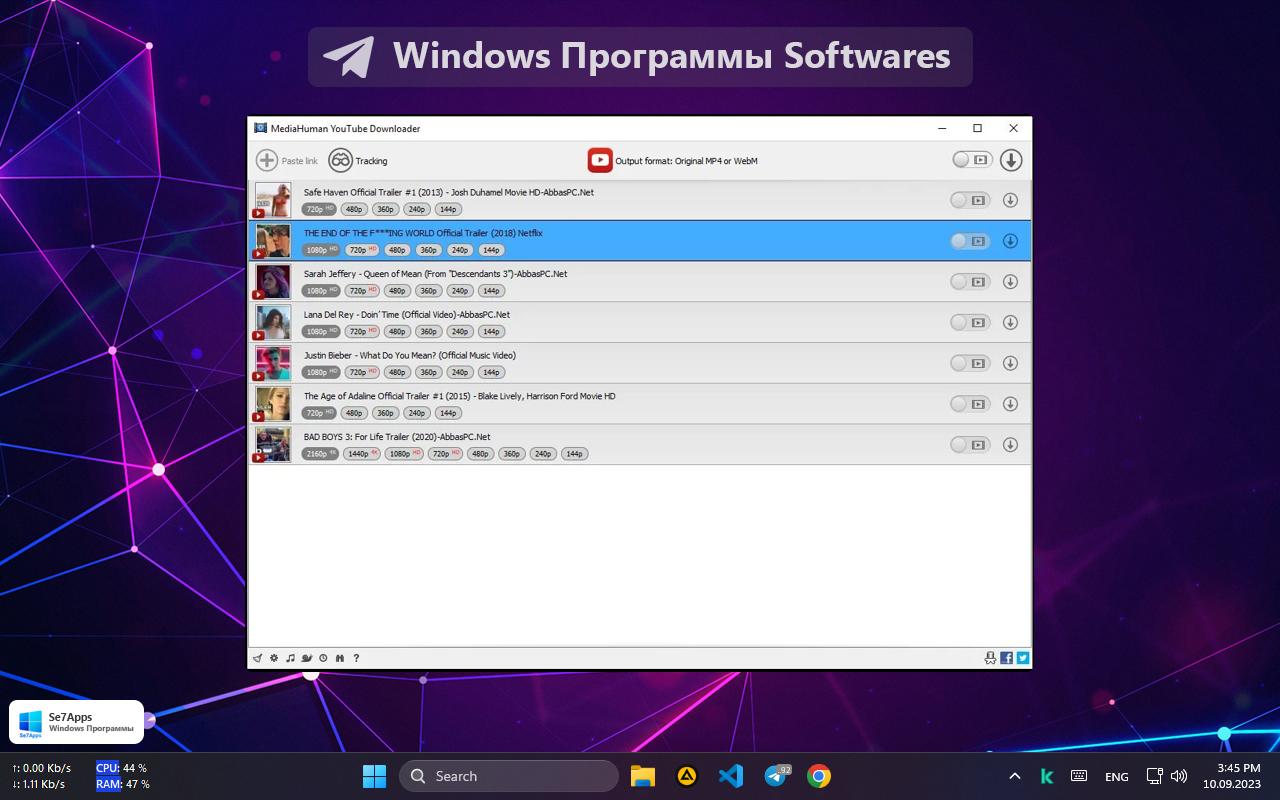Open Visual Studio Code from taskbar
This screenshot has height=800, width=1280.
click(731, 776)
